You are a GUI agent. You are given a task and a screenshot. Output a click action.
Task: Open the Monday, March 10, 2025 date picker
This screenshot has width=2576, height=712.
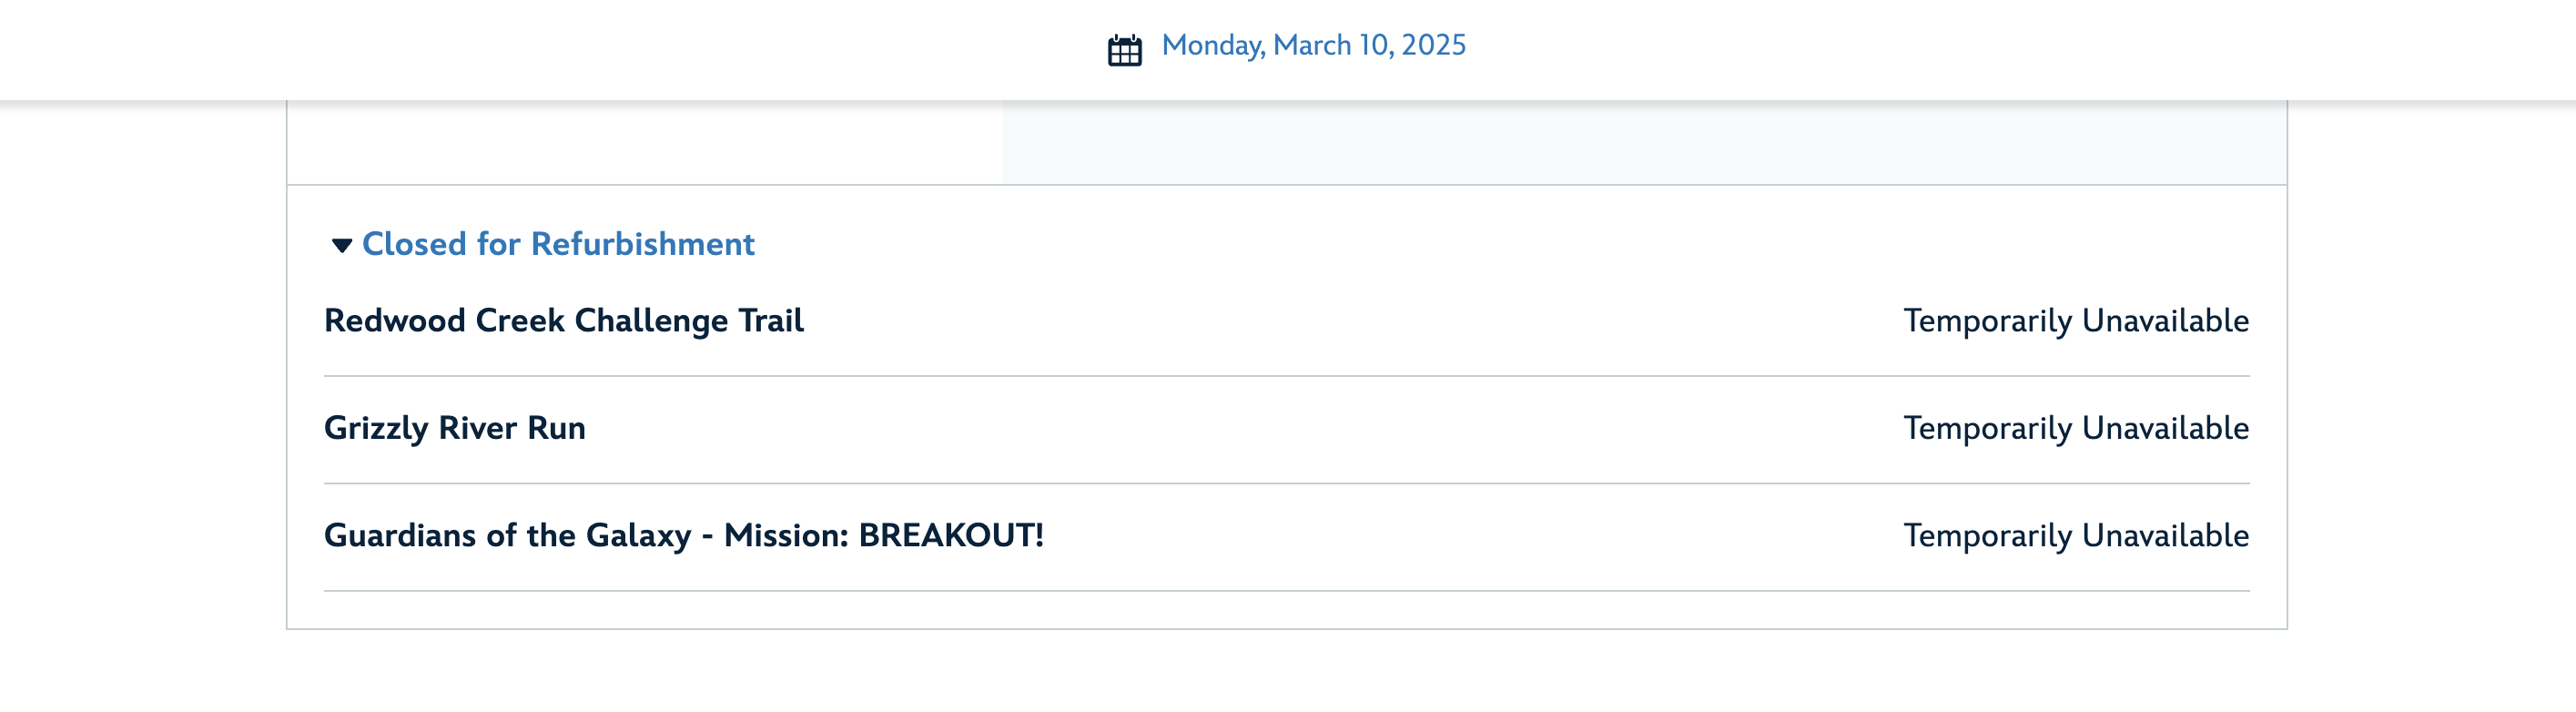pyautogui.click(x=1313, y=45)
